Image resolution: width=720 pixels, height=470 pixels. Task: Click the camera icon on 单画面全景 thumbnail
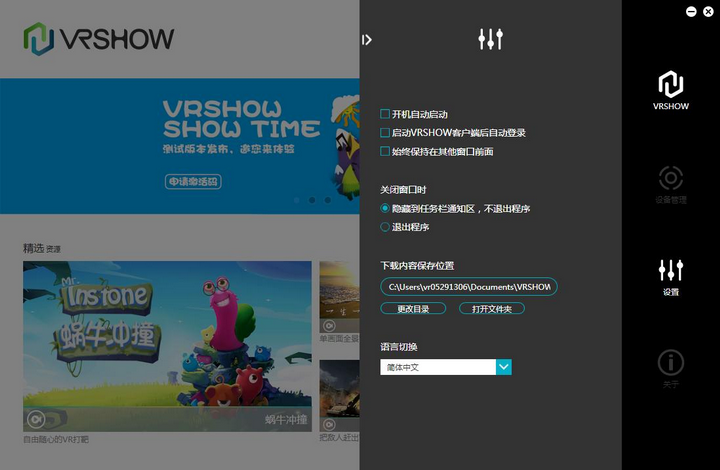coord(329,325)
